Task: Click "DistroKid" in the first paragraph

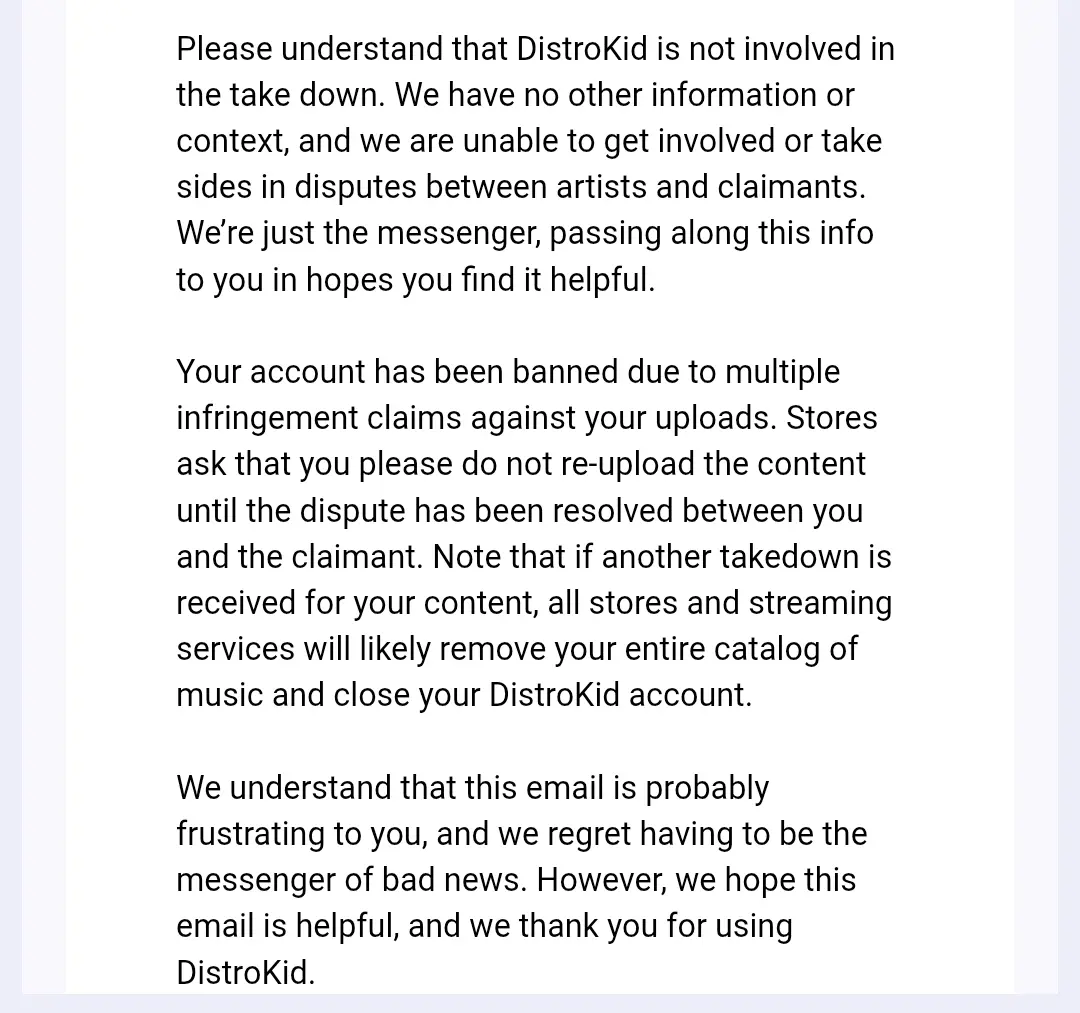Action: point(581,49)
